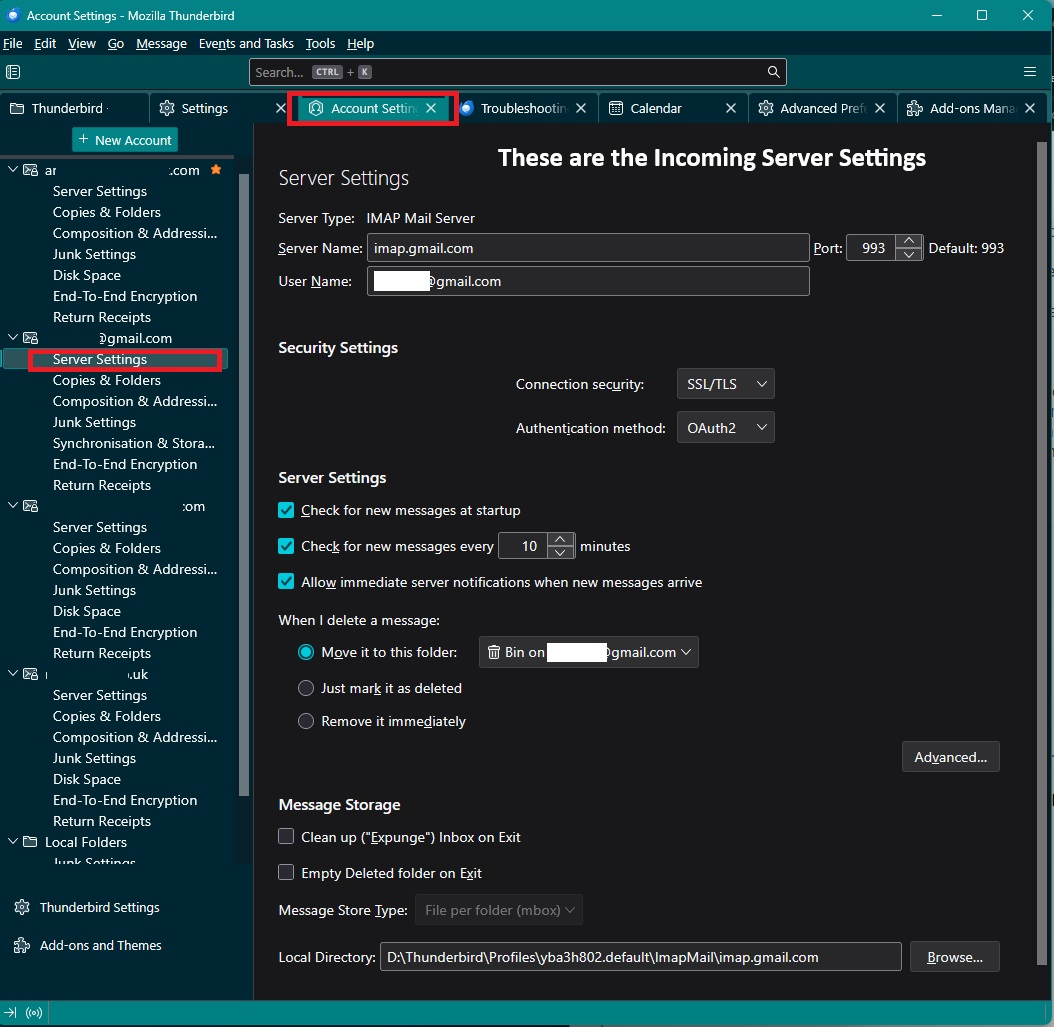Open Thunderbird Settings link
The width and height of the screenshot is (1054, 1027).
(x=99, y=907)
